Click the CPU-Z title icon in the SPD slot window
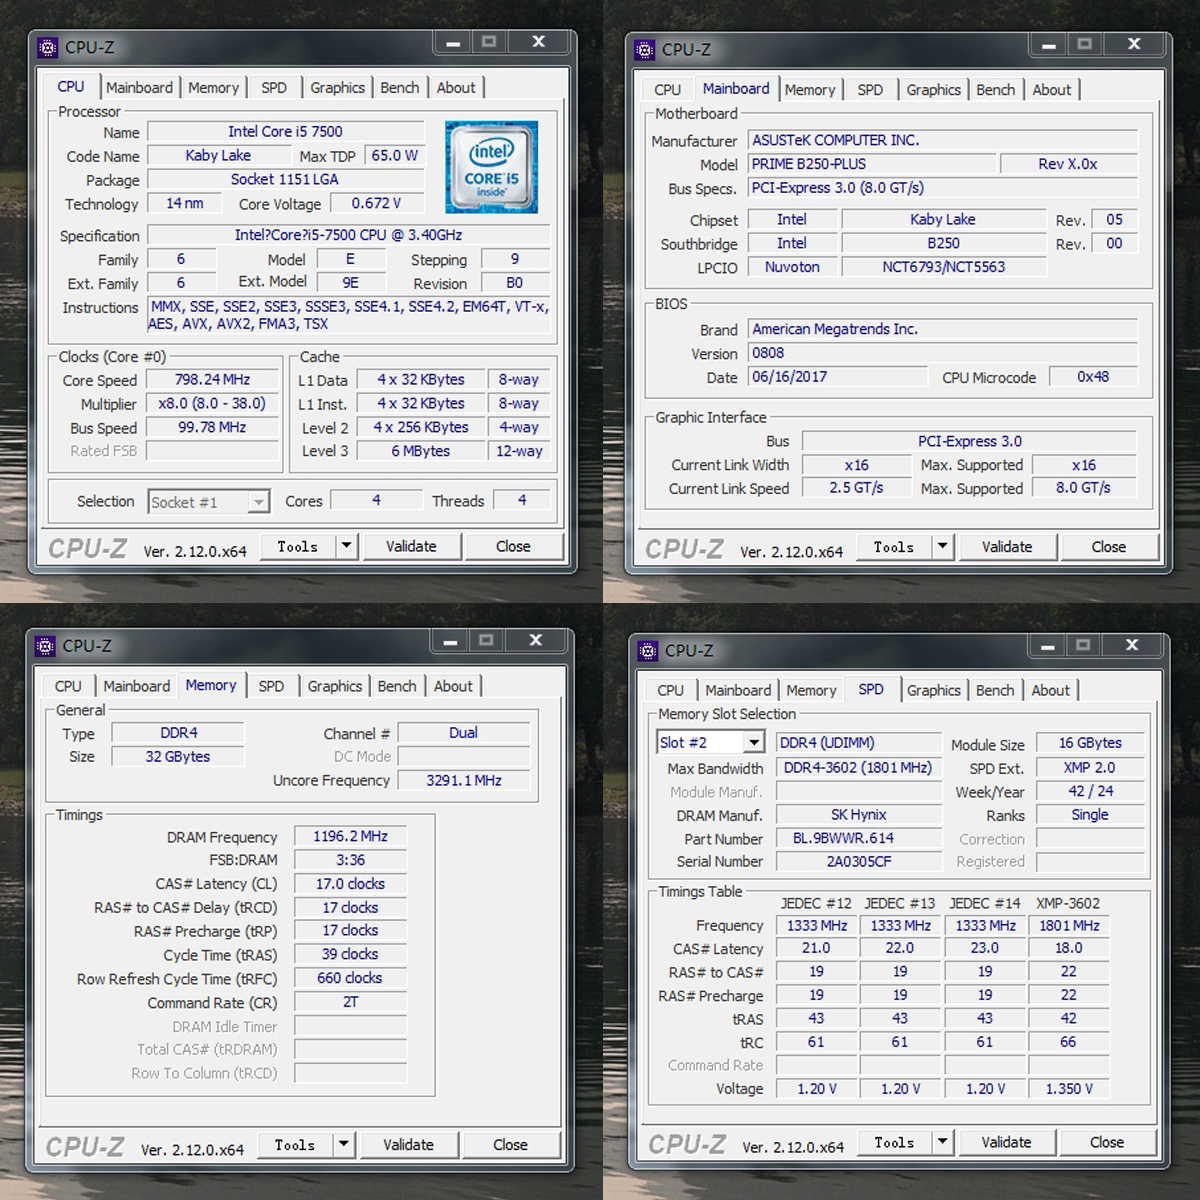 coord(647,651)
